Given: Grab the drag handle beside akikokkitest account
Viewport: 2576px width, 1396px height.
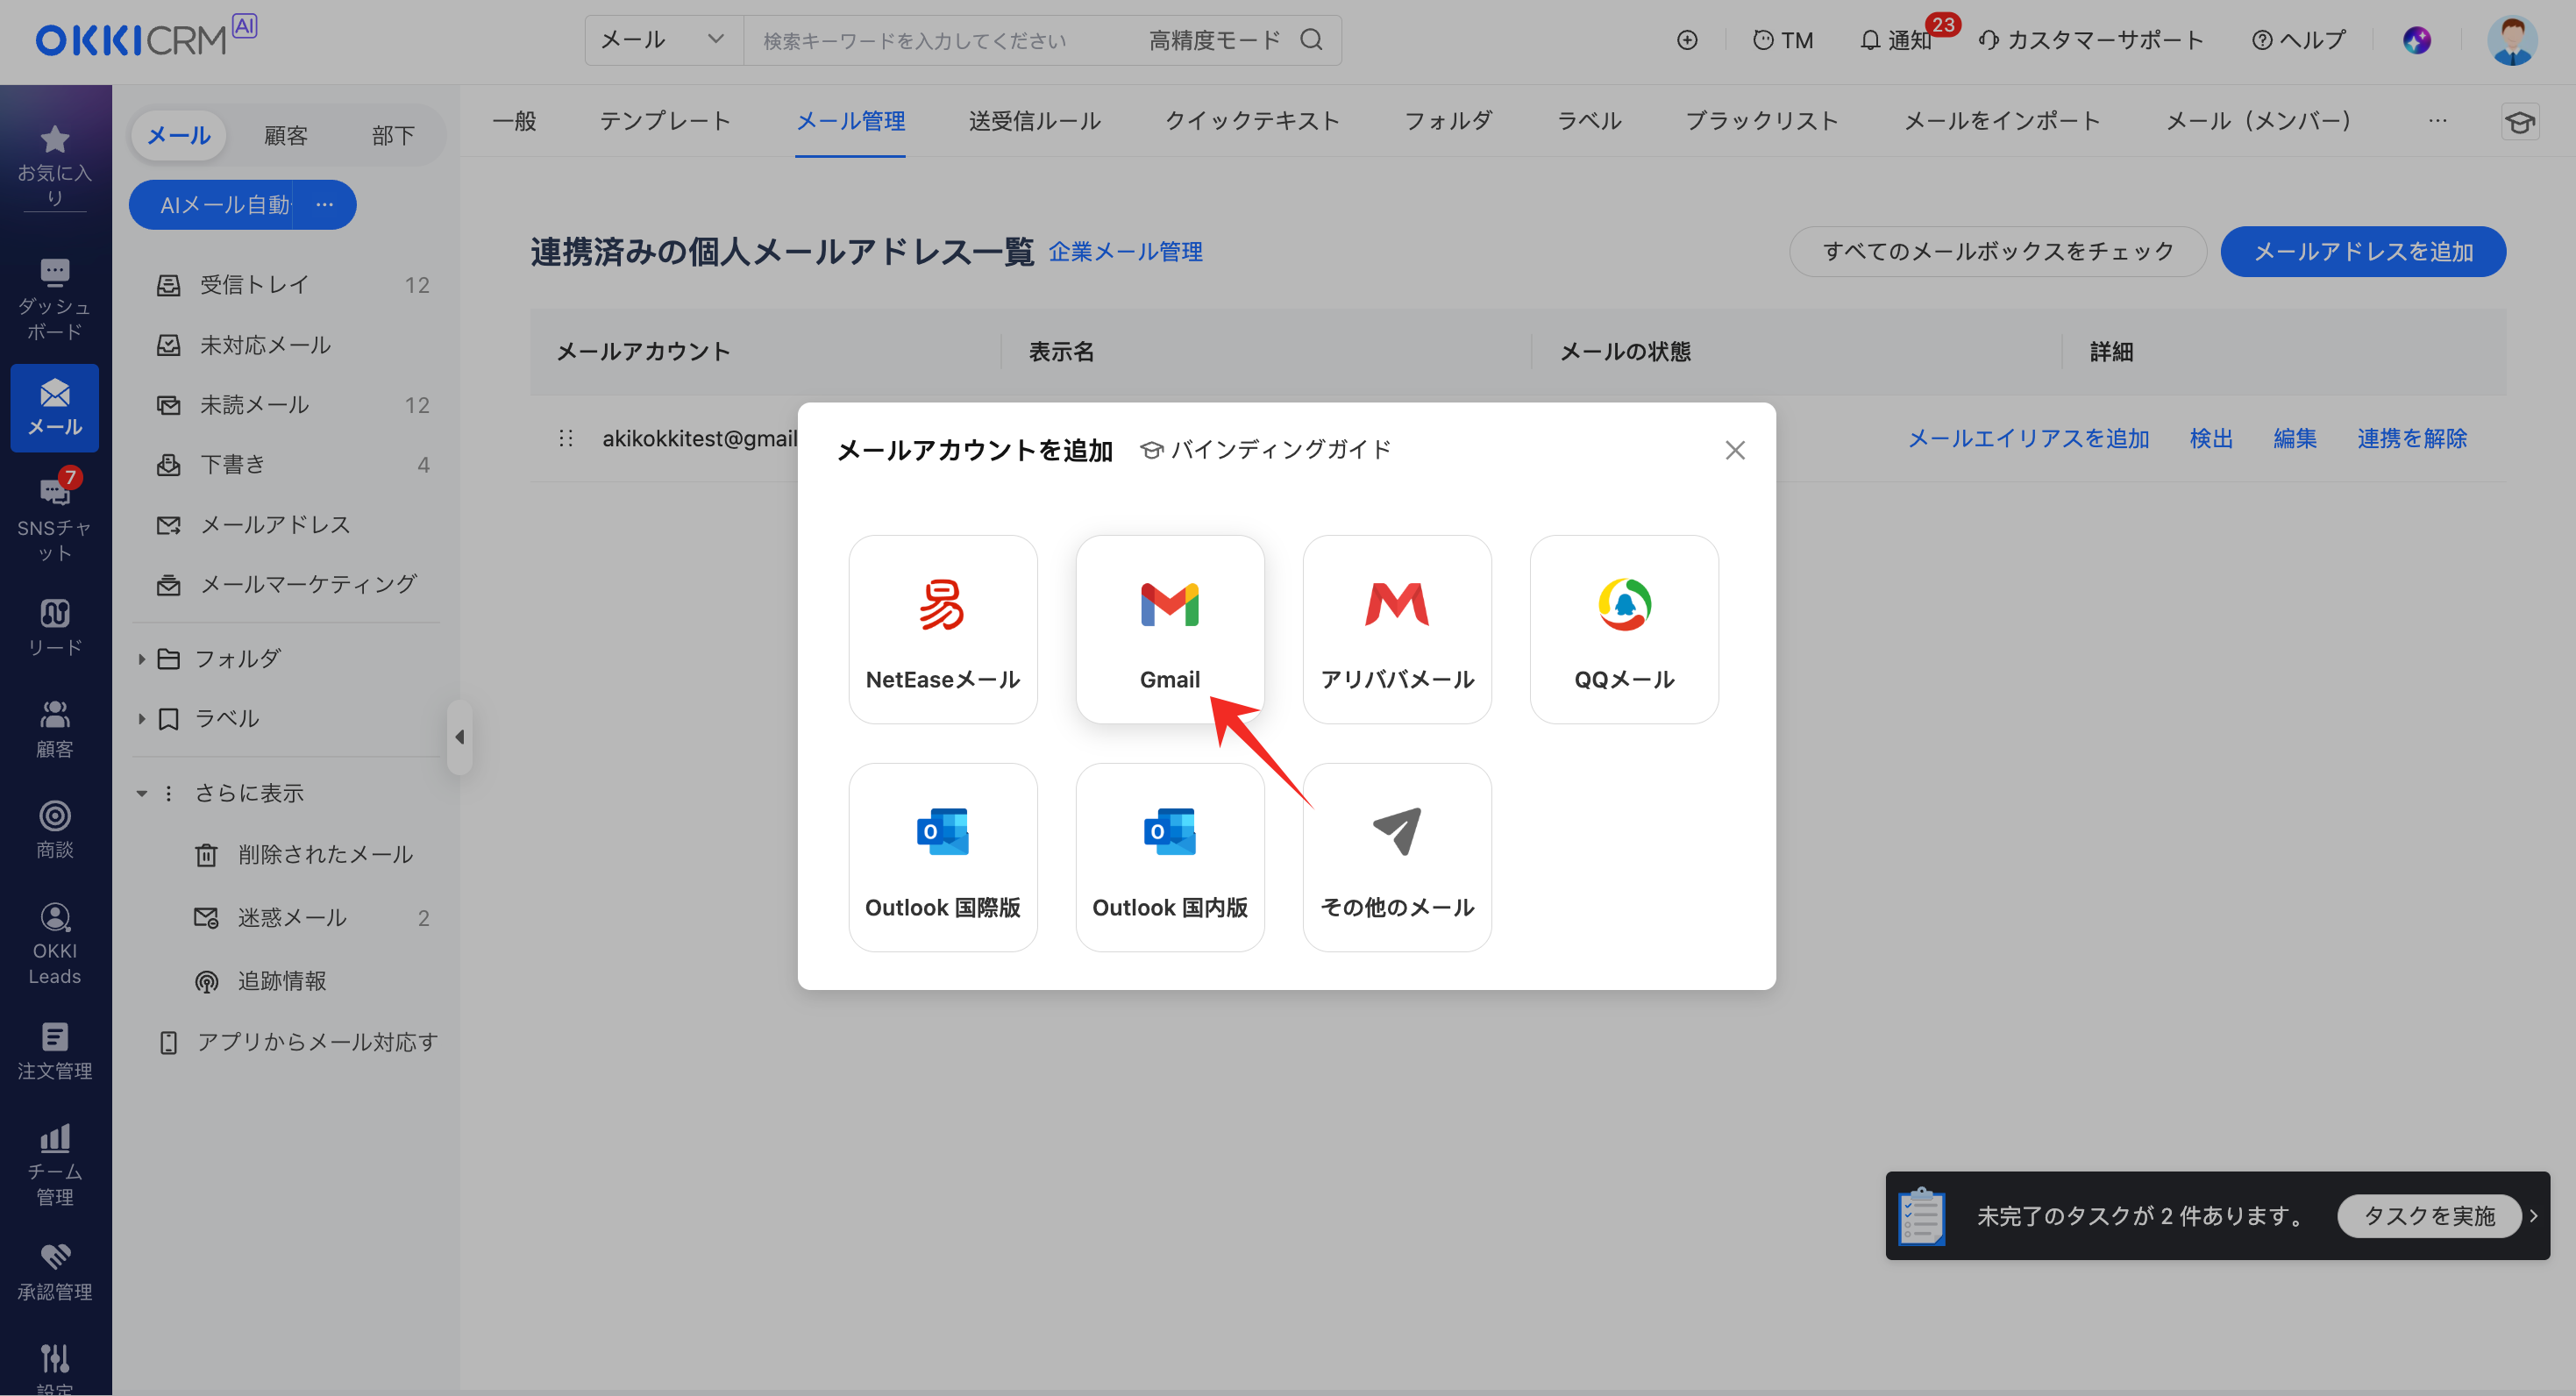Looking at the screenshot, I should click(x=565, y=439).
